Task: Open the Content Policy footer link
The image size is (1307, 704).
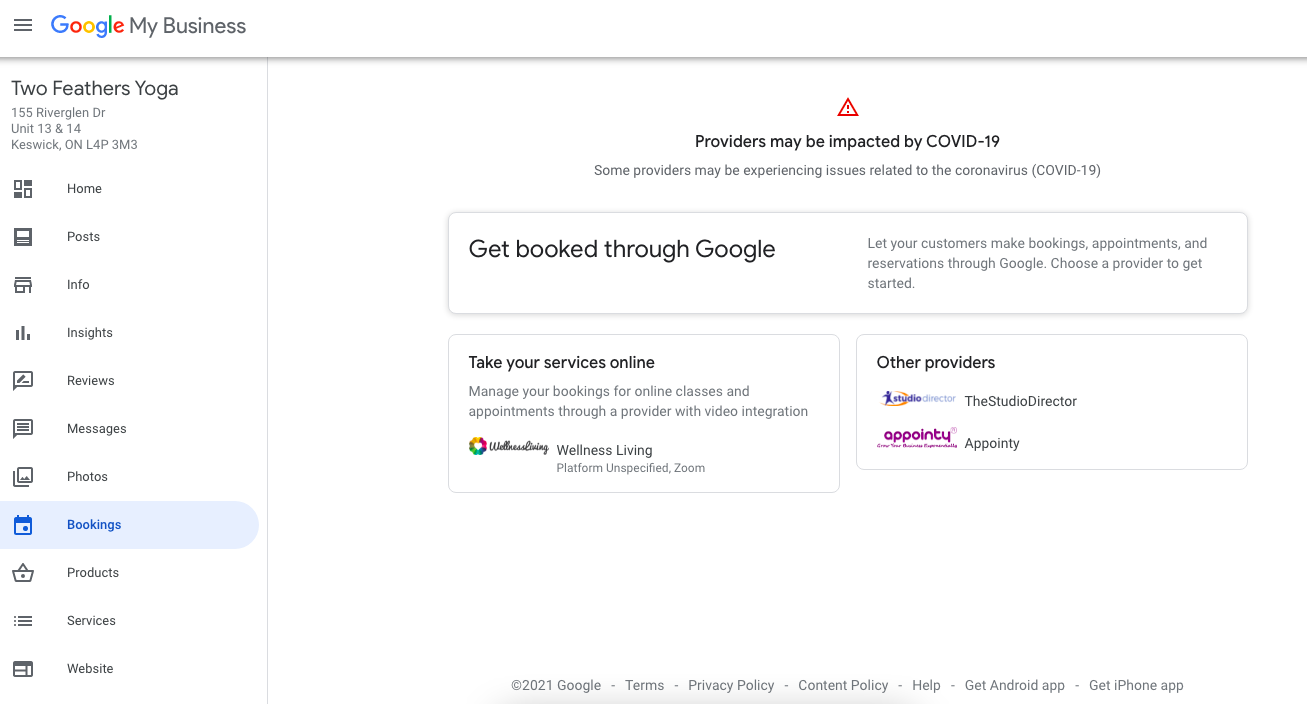Action: (843, 685)
